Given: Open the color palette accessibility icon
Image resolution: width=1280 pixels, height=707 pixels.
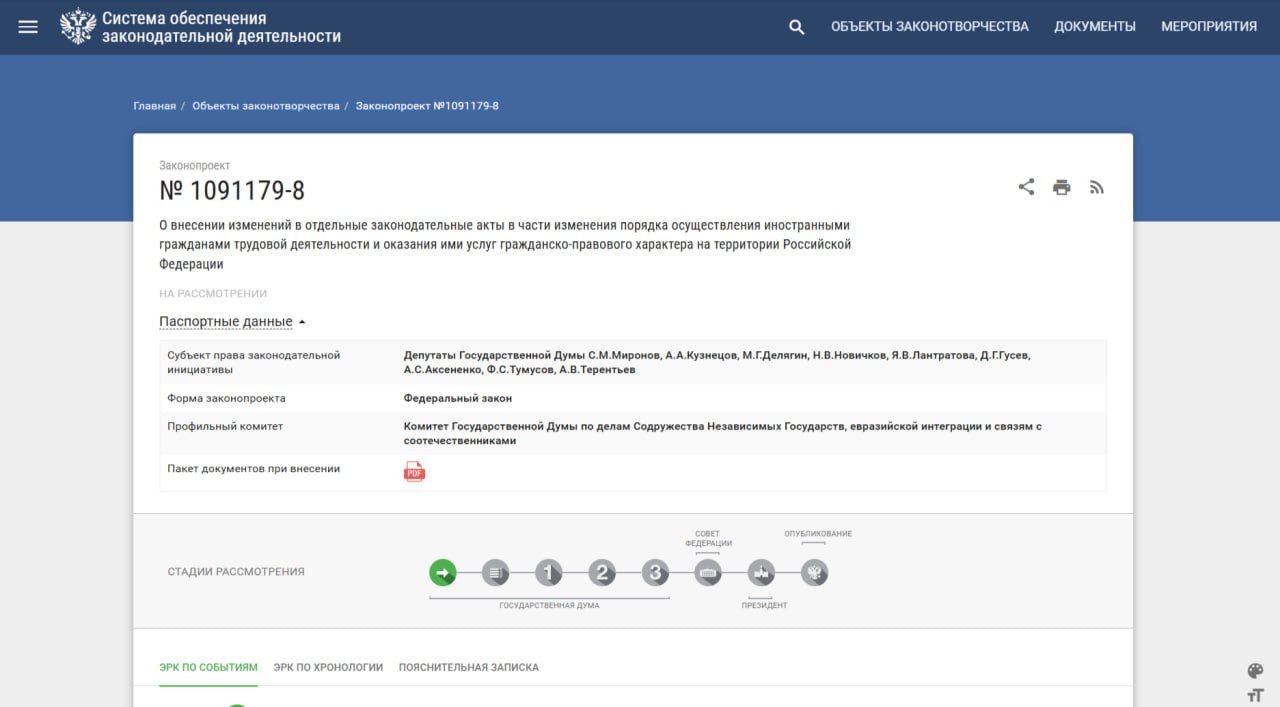Looking at the screenshot, I should coord(1255,671).
